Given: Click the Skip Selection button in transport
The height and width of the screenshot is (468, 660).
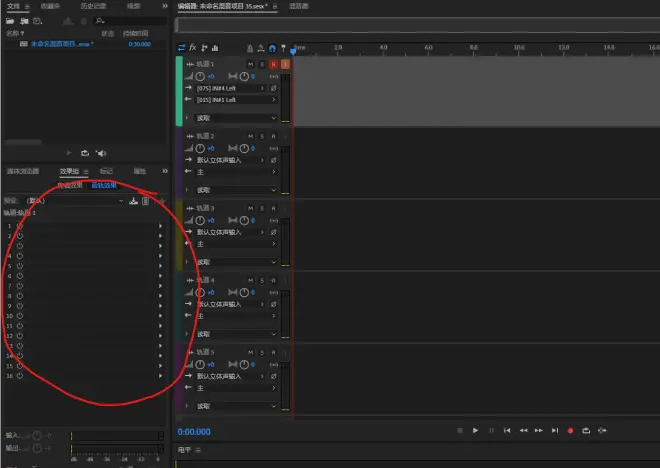Looking at the screenshot, I should (602, 431).
